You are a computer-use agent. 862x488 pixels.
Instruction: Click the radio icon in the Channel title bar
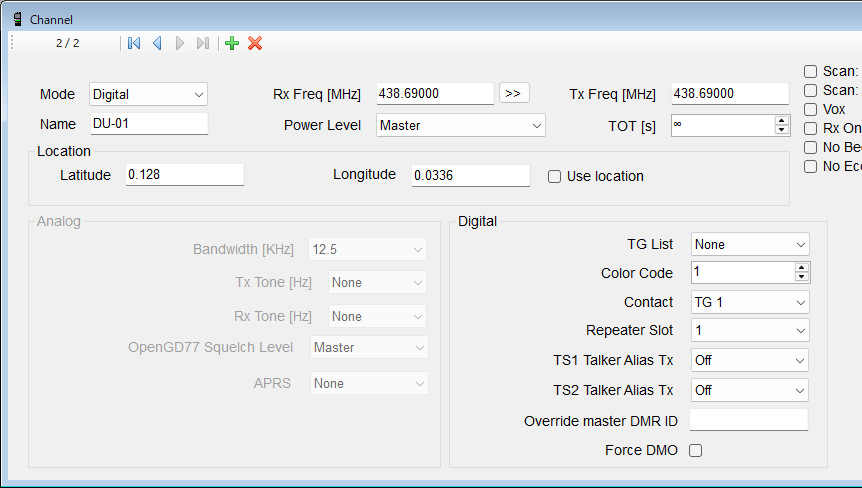[x=17, y=19]
